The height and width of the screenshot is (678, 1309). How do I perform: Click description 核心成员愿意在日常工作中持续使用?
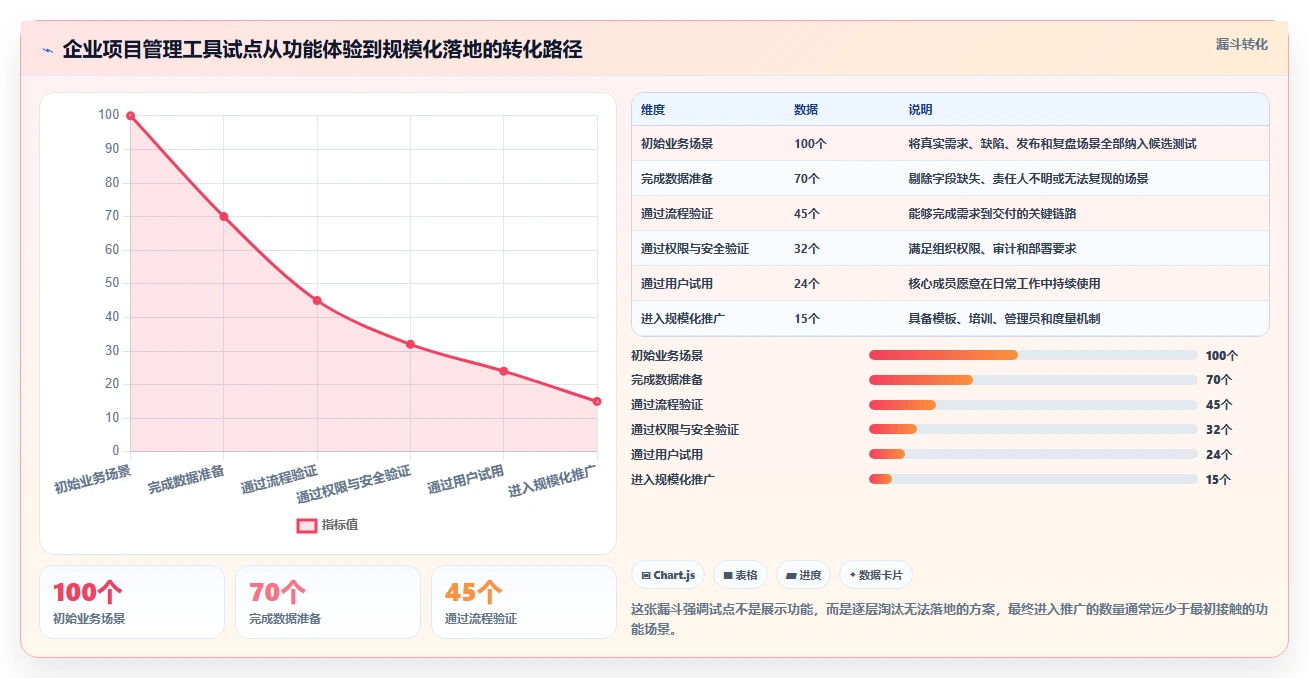pos(1004,284)
